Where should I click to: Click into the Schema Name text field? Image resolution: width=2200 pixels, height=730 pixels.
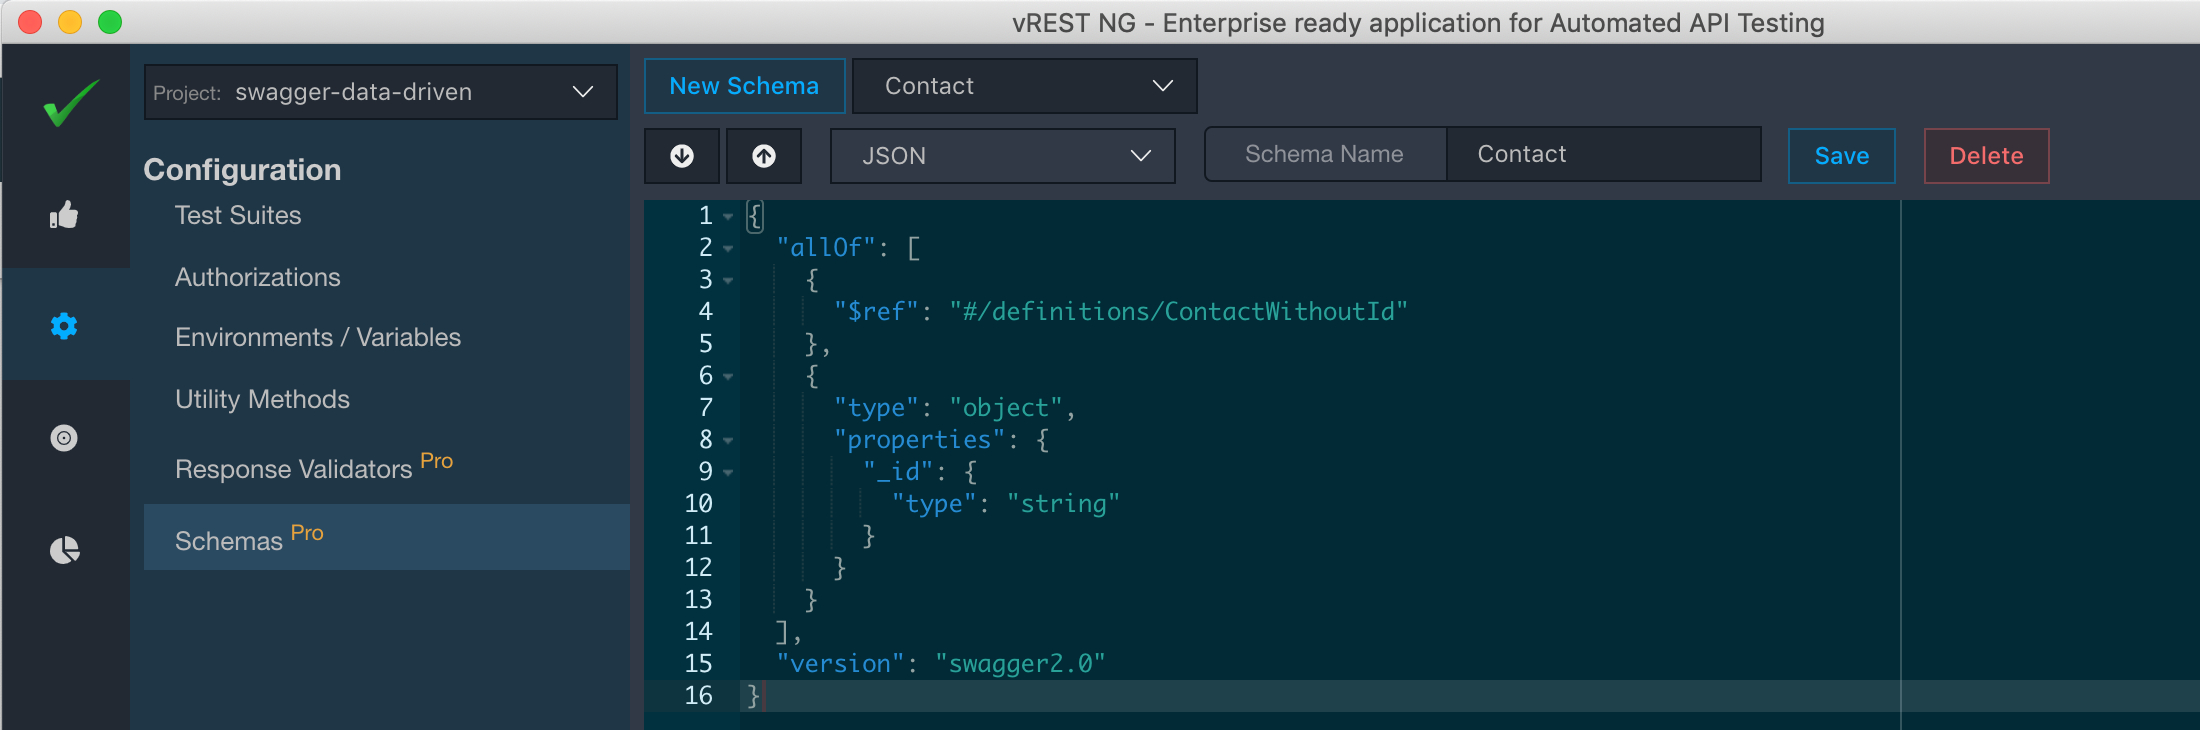click(x=1602, y=154)
